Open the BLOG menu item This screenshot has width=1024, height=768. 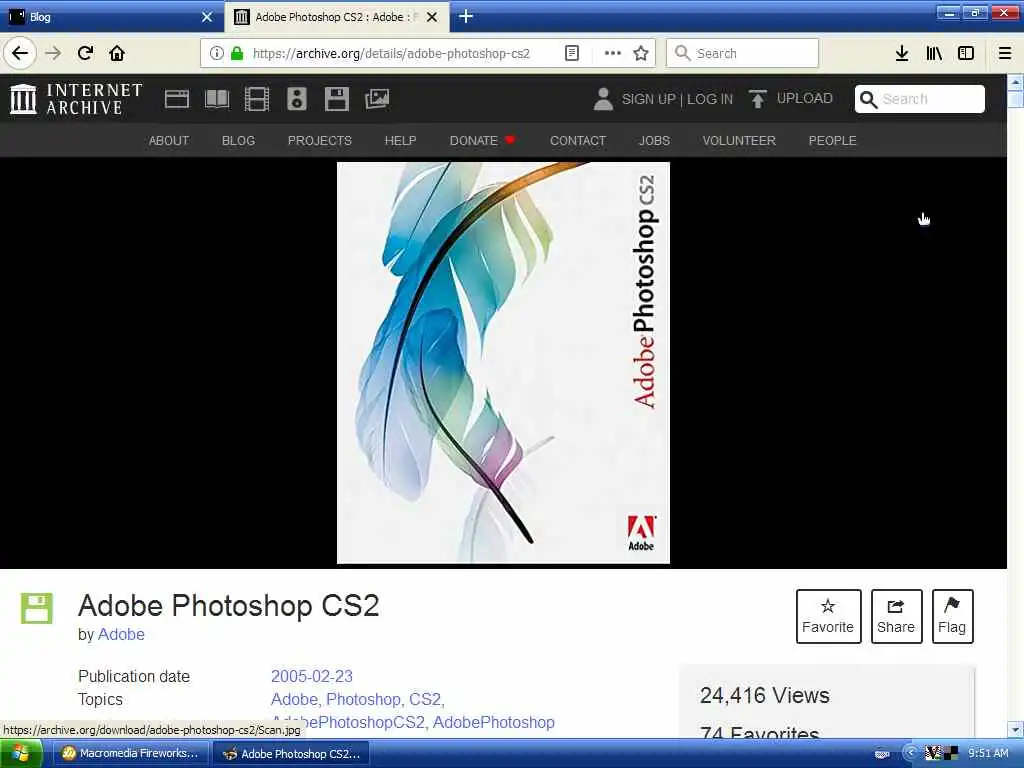(238, 140)
